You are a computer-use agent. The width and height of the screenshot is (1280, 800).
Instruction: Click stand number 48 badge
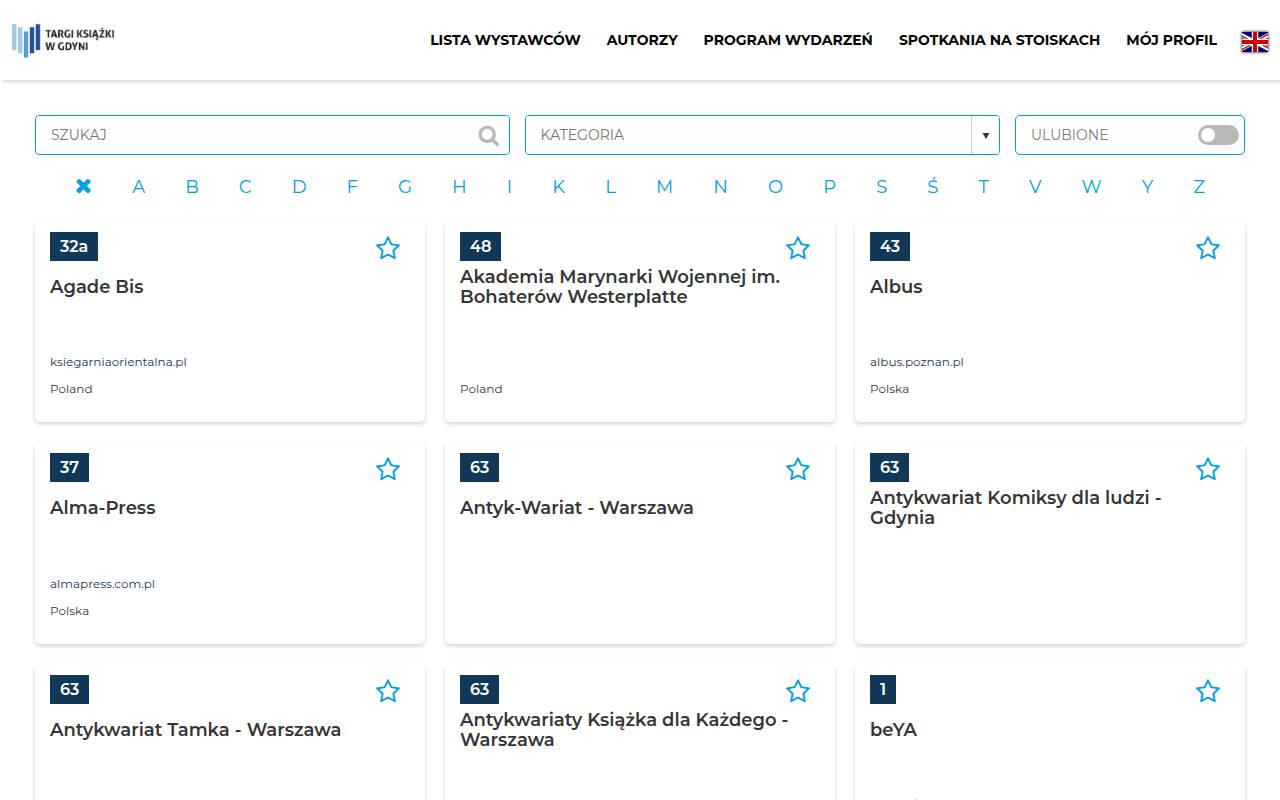(x=480, y=246)
